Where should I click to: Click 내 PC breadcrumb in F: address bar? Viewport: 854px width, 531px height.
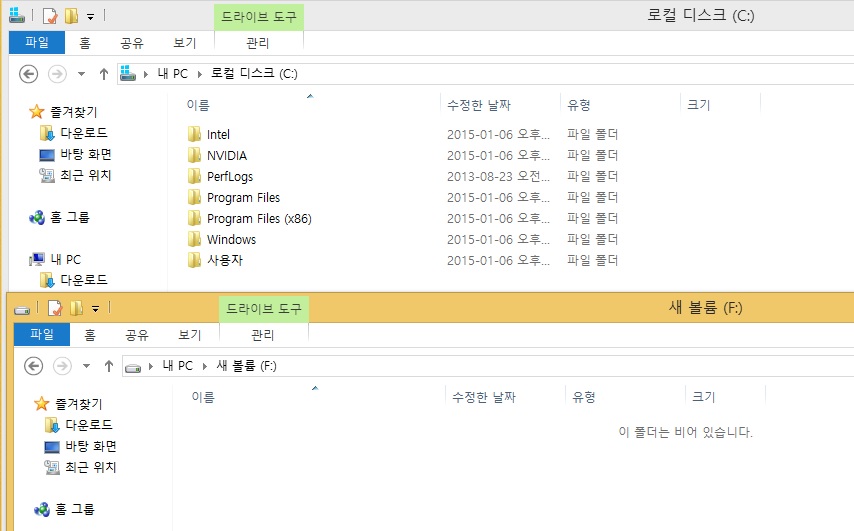[178, 366]
